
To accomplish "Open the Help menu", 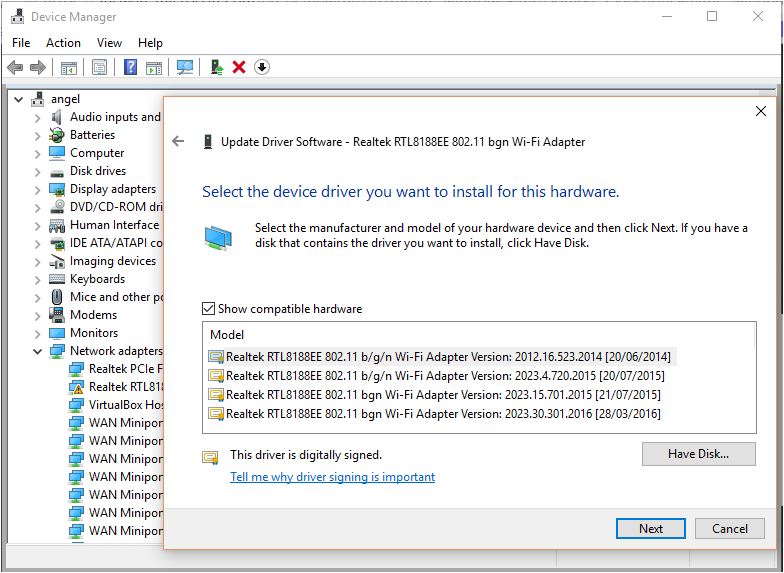I will (x=150, y=43).
